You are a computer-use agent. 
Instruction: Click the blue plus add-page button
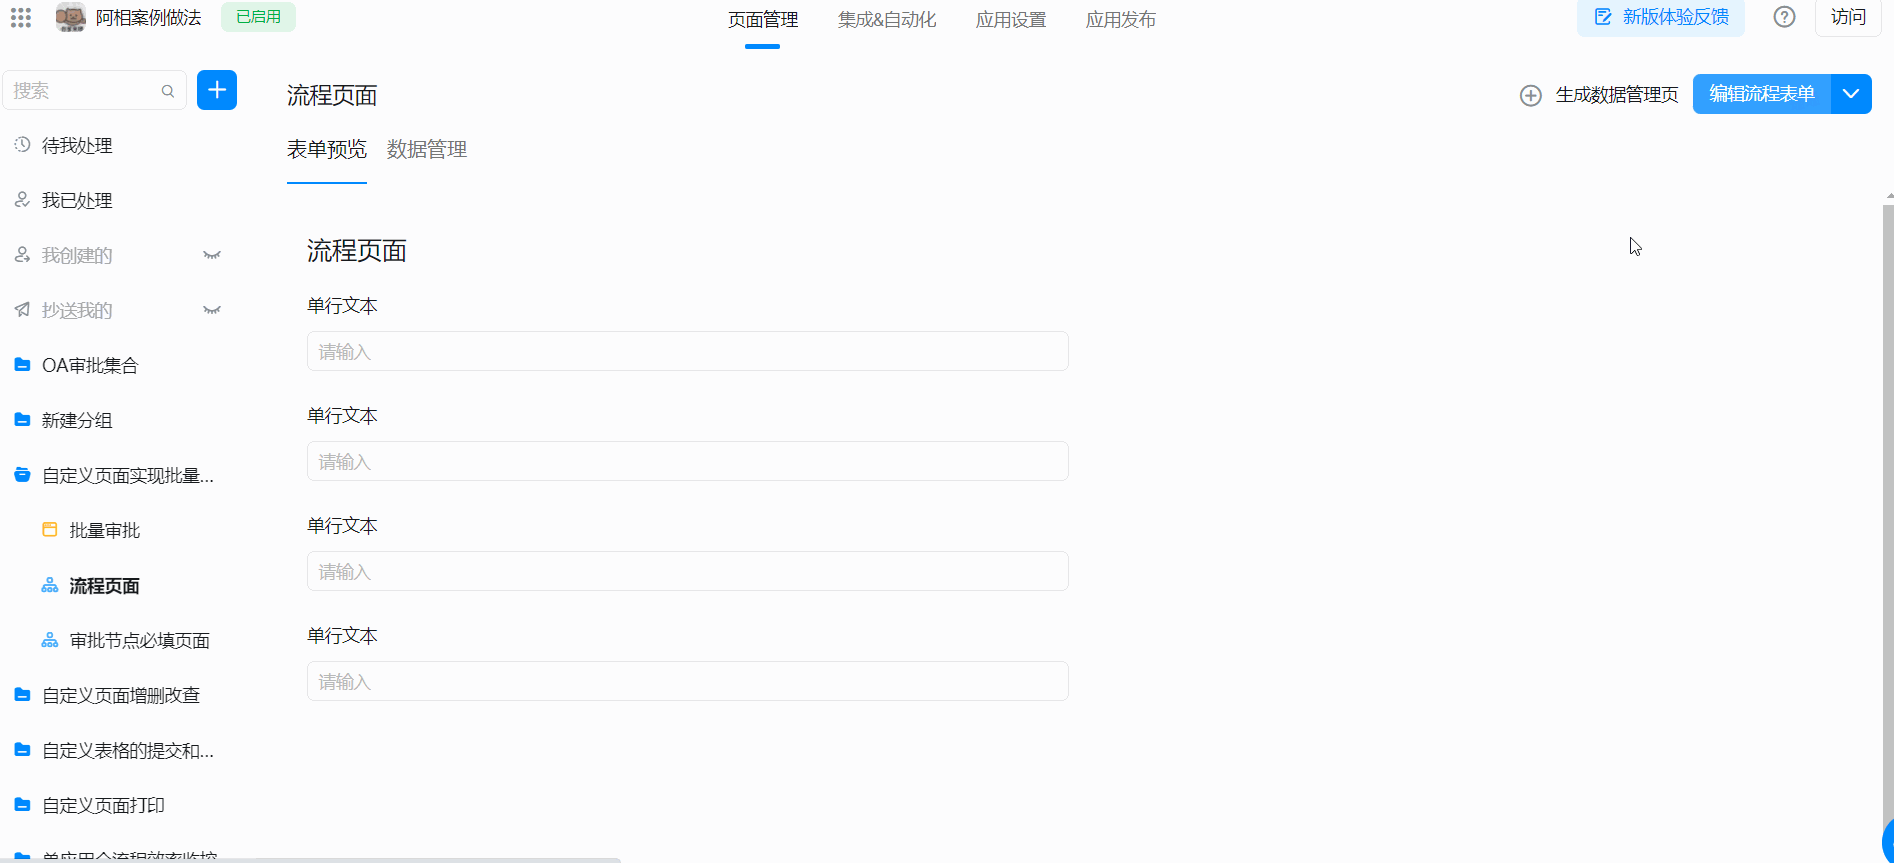tap(217, 90)
